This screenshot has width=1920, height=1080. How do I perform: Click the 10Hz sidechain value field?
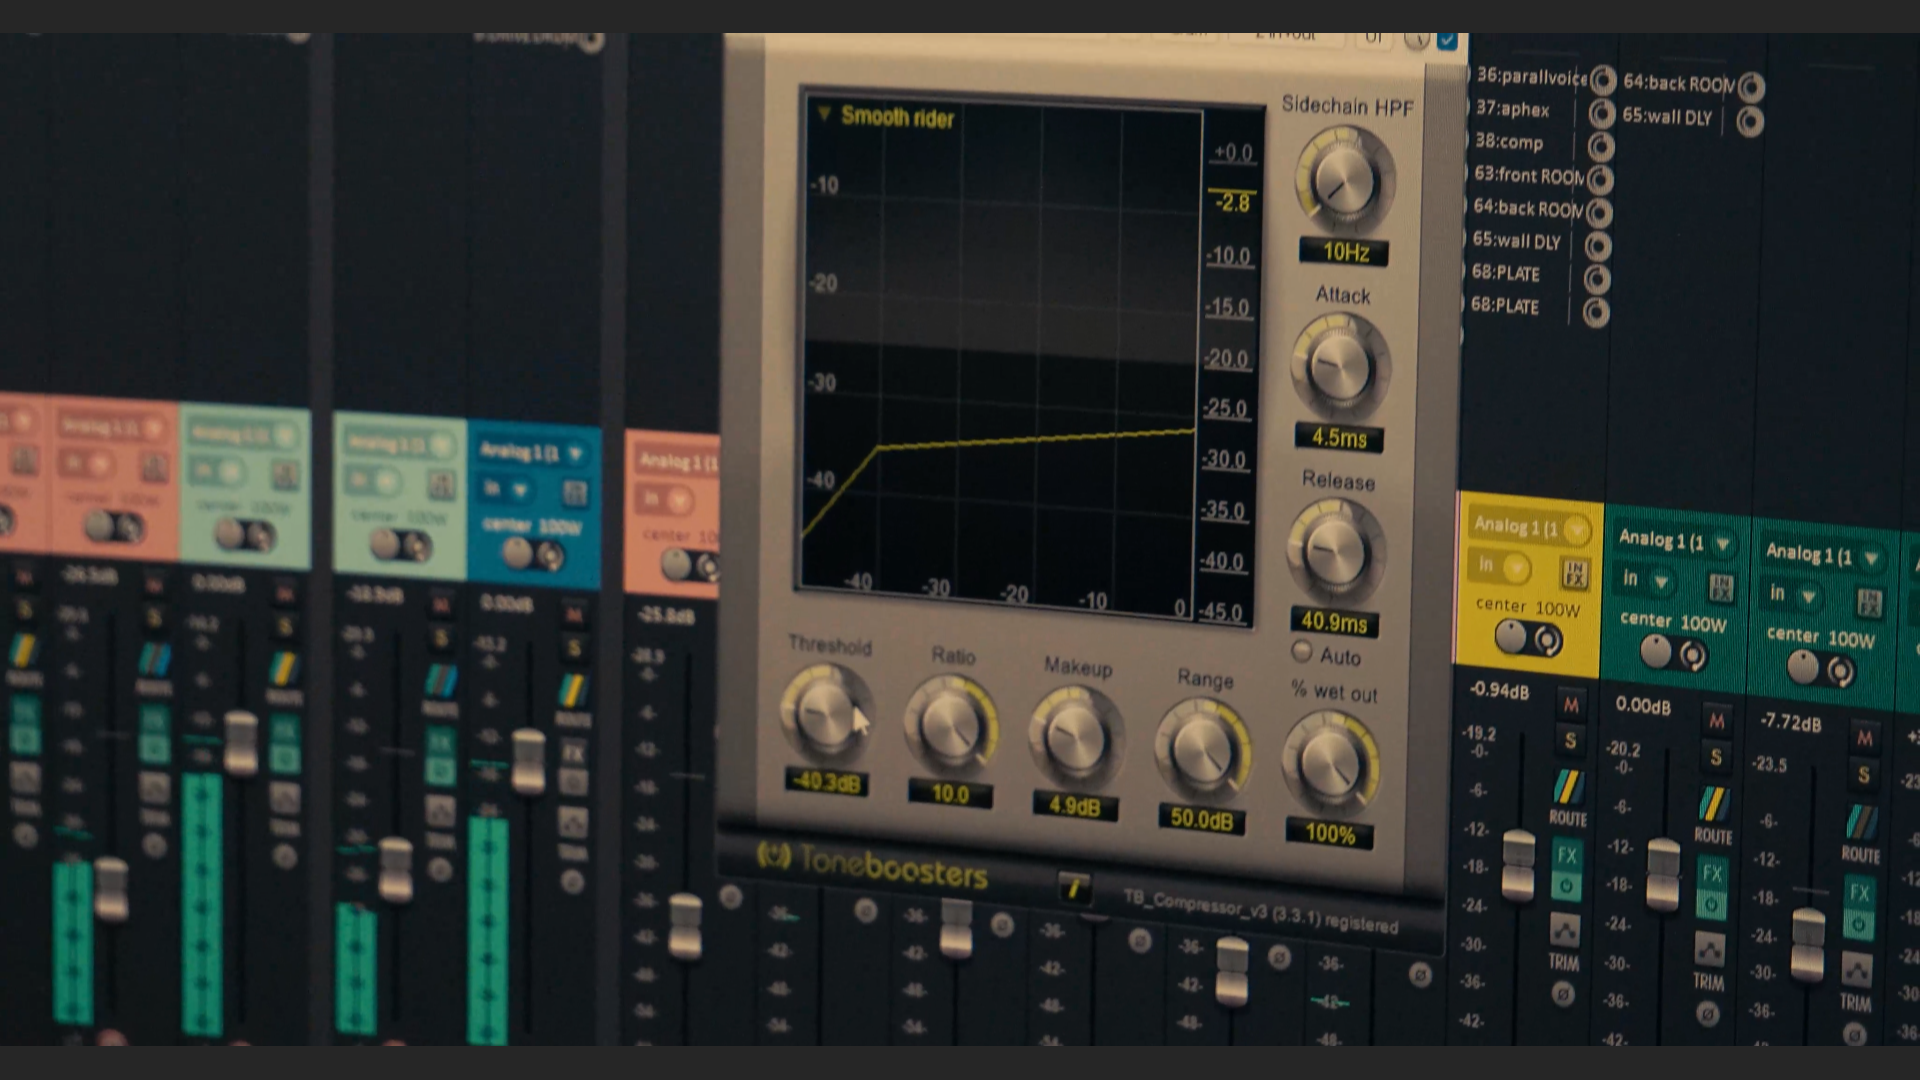click(x=1344, y=252)
